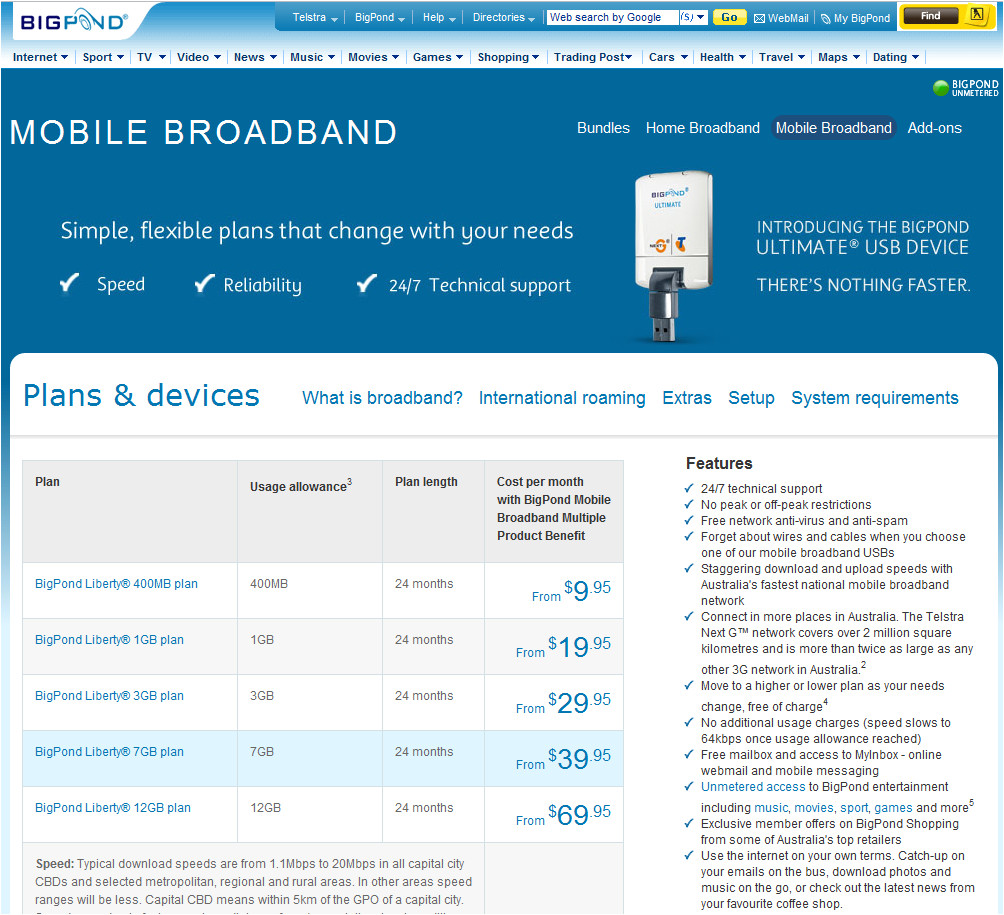The width and height of the screenshot is (1004, 915).
Task: Click the Unmetered access link in Features
Action: pyautogui.click(x=751, y=787)
